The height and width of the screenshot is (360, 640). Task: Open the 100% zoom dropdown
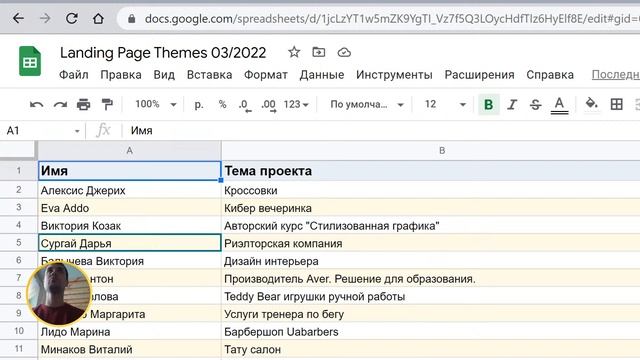tap(156, 104)
